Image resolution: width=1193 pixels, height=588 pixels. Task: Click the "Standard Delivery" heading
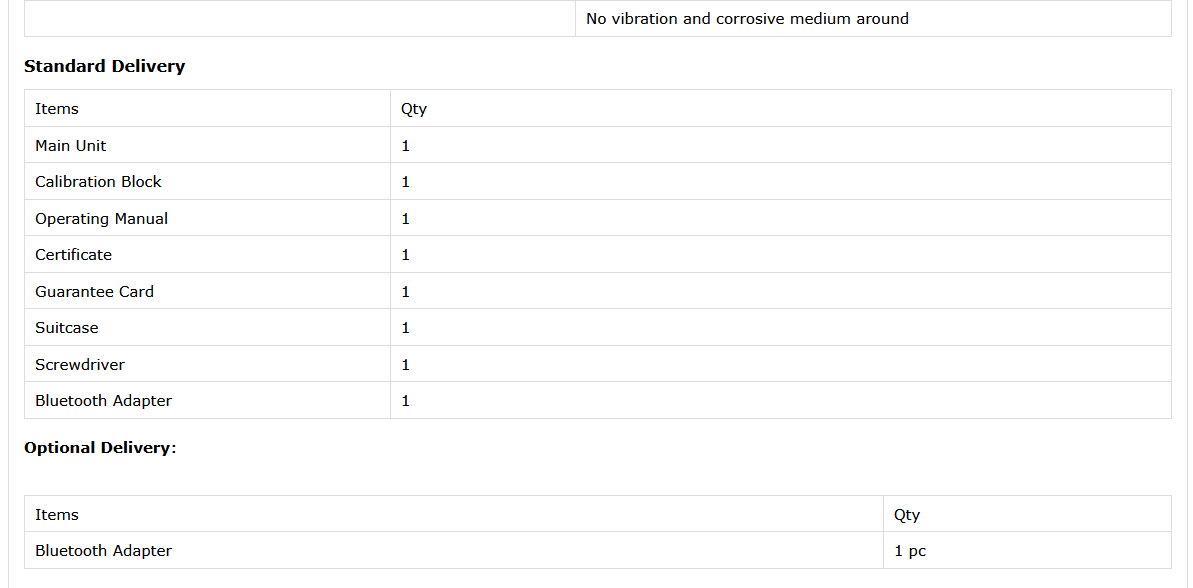click(104, 67)
